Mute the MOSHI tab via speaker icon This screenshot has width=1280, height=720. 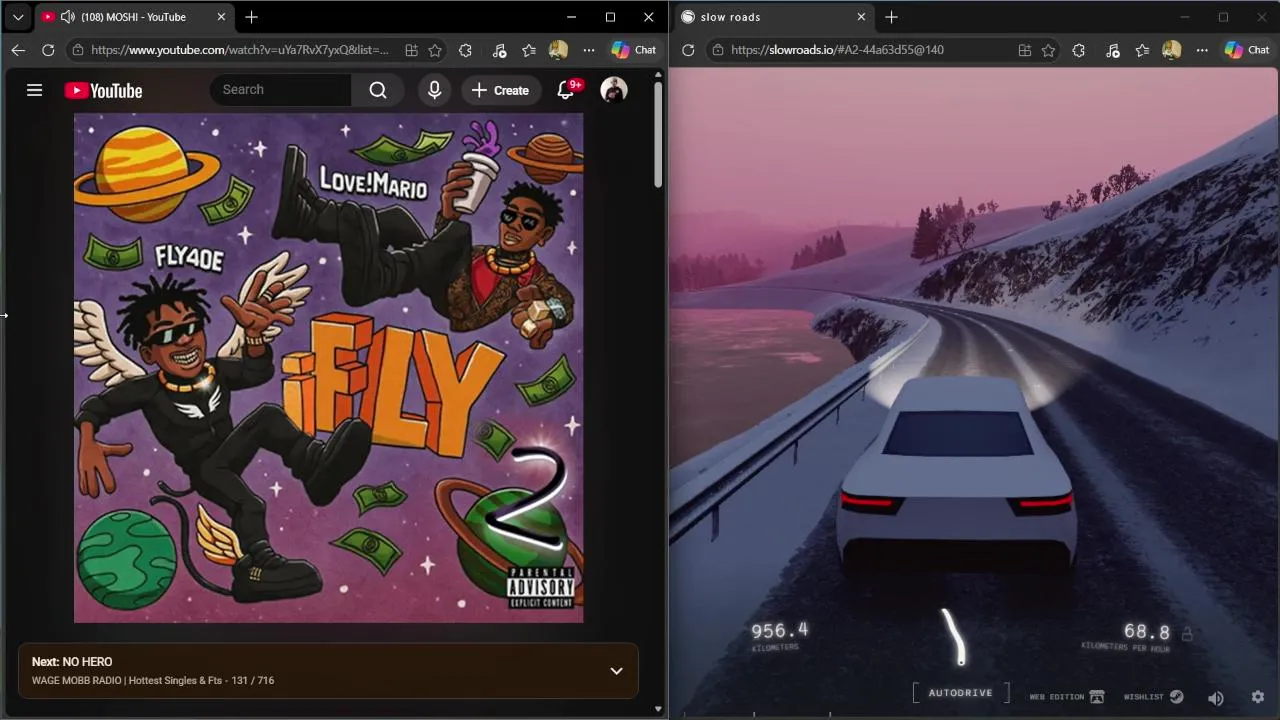coord(68,17)
